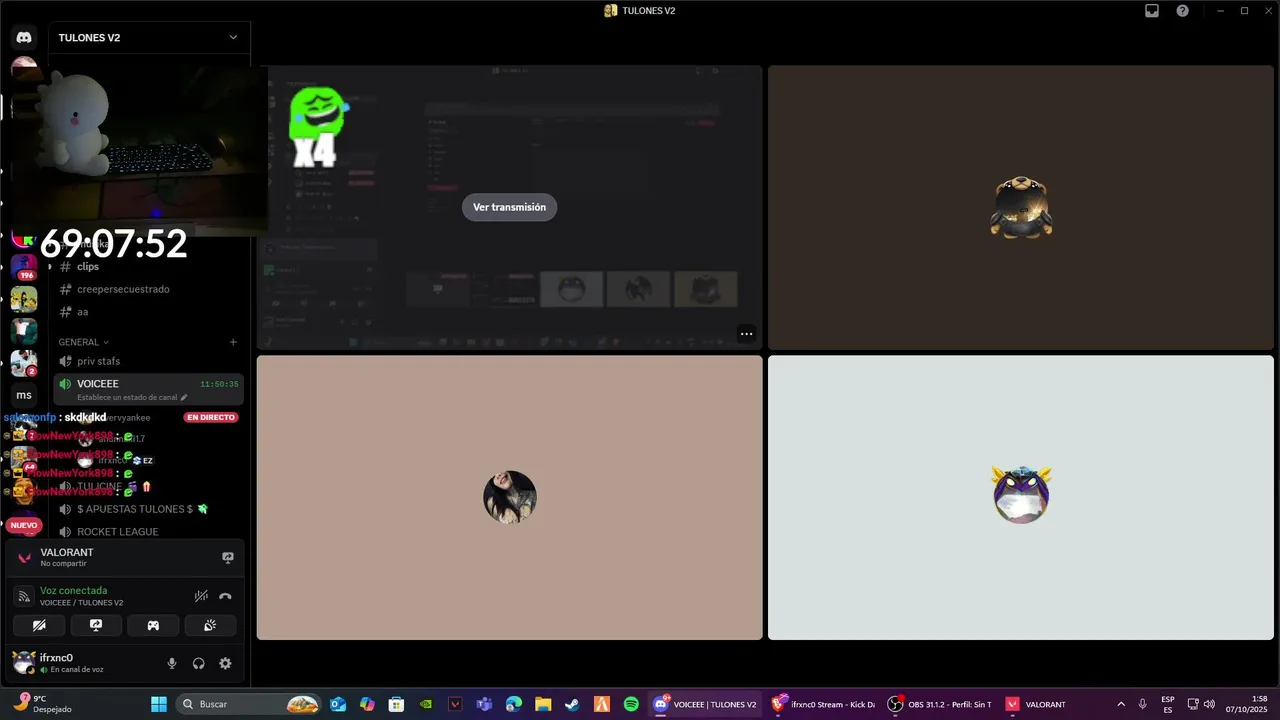The height and width of the screenshot is (720, 1280).
Task: Start an activity controller button
Action: pyautogui.click(x=153, y=625)
